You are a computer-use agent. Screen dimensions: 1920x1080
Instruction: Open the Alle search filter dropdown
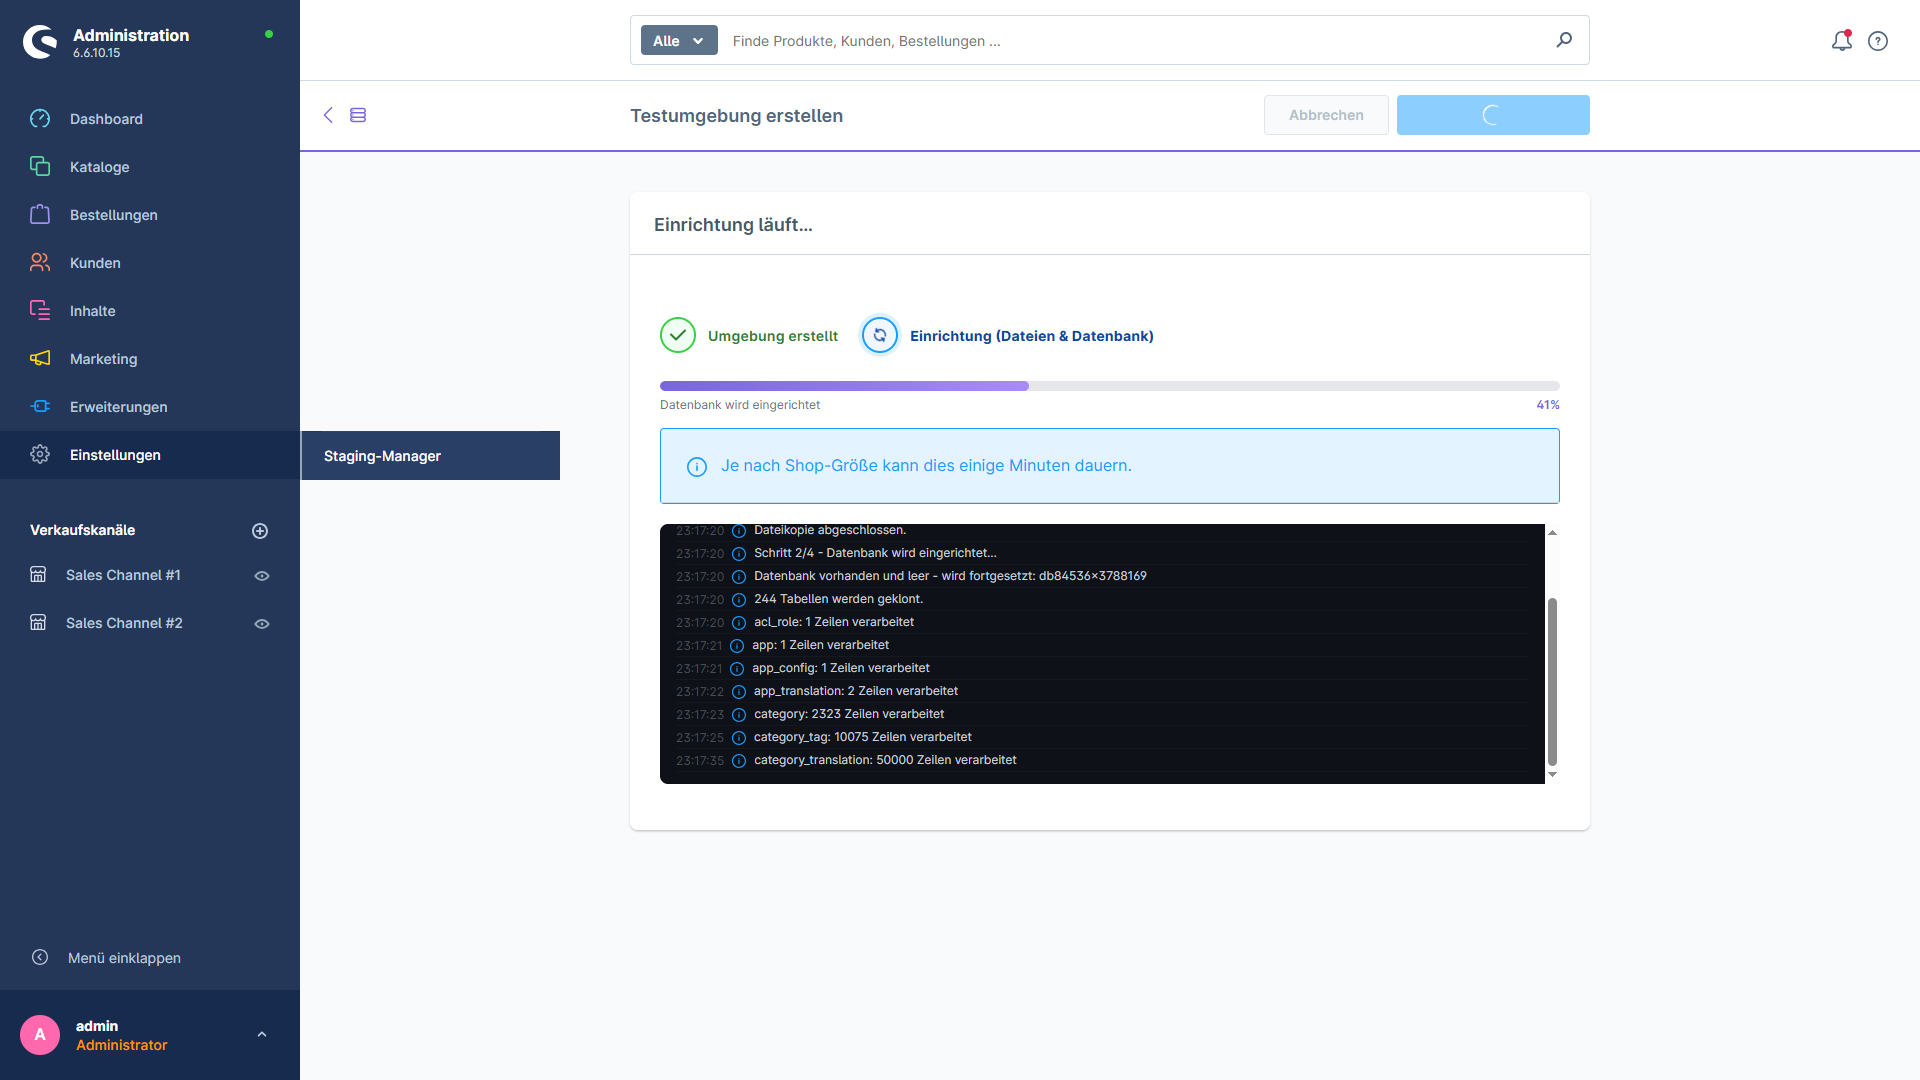(x=679, y=40)
